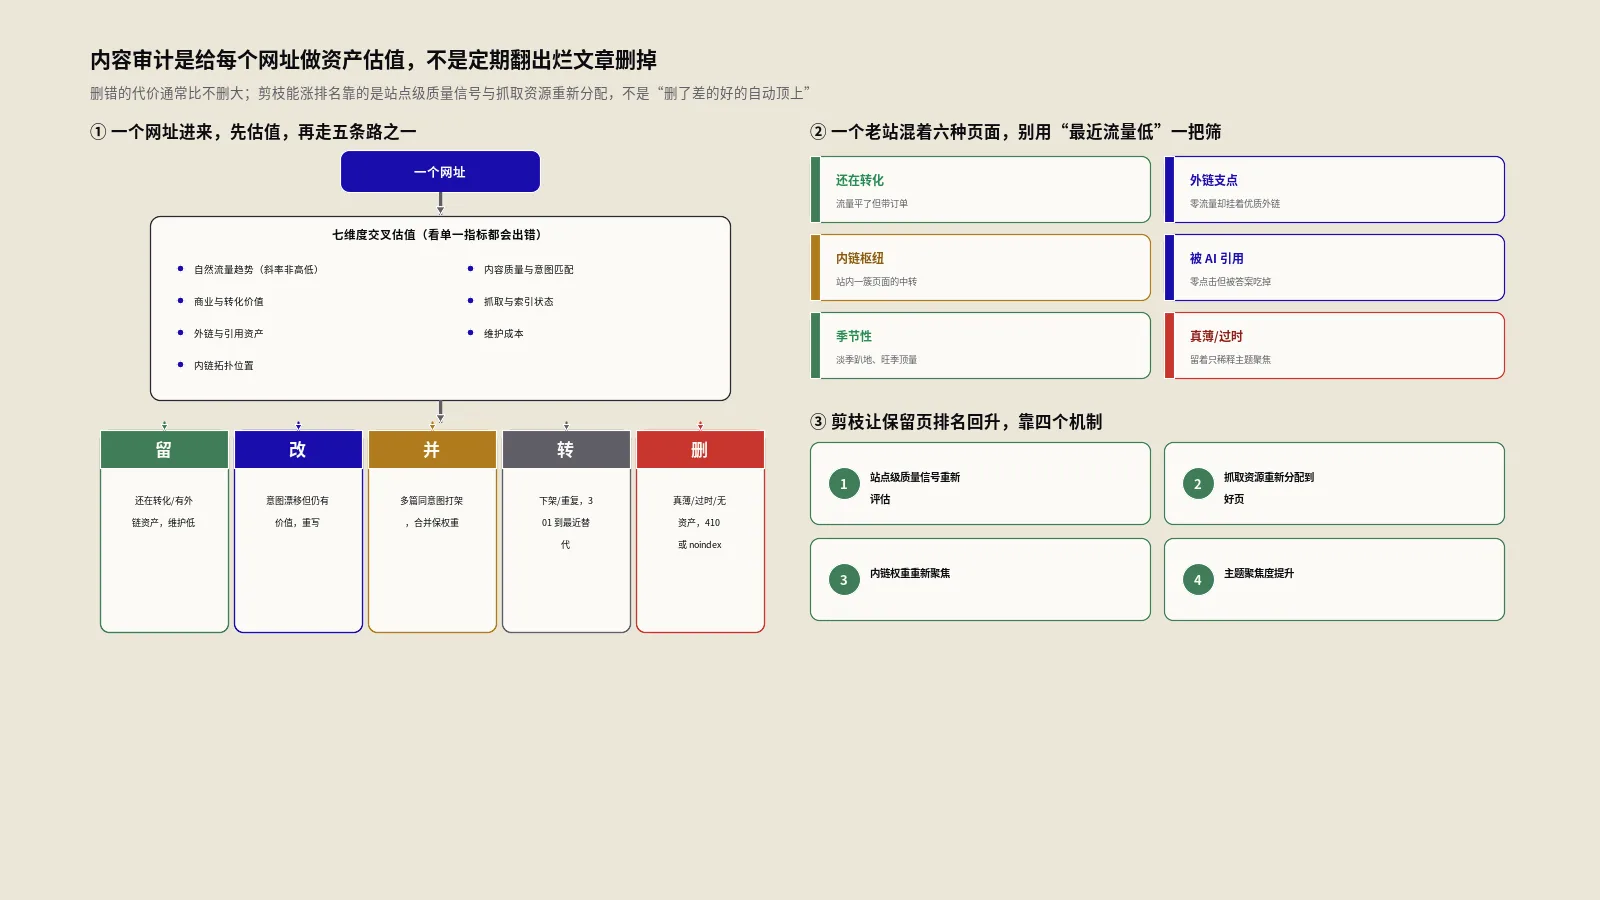Click the gray '转' header
Screen dimensions: 1600x900
[x=566, y=450]
